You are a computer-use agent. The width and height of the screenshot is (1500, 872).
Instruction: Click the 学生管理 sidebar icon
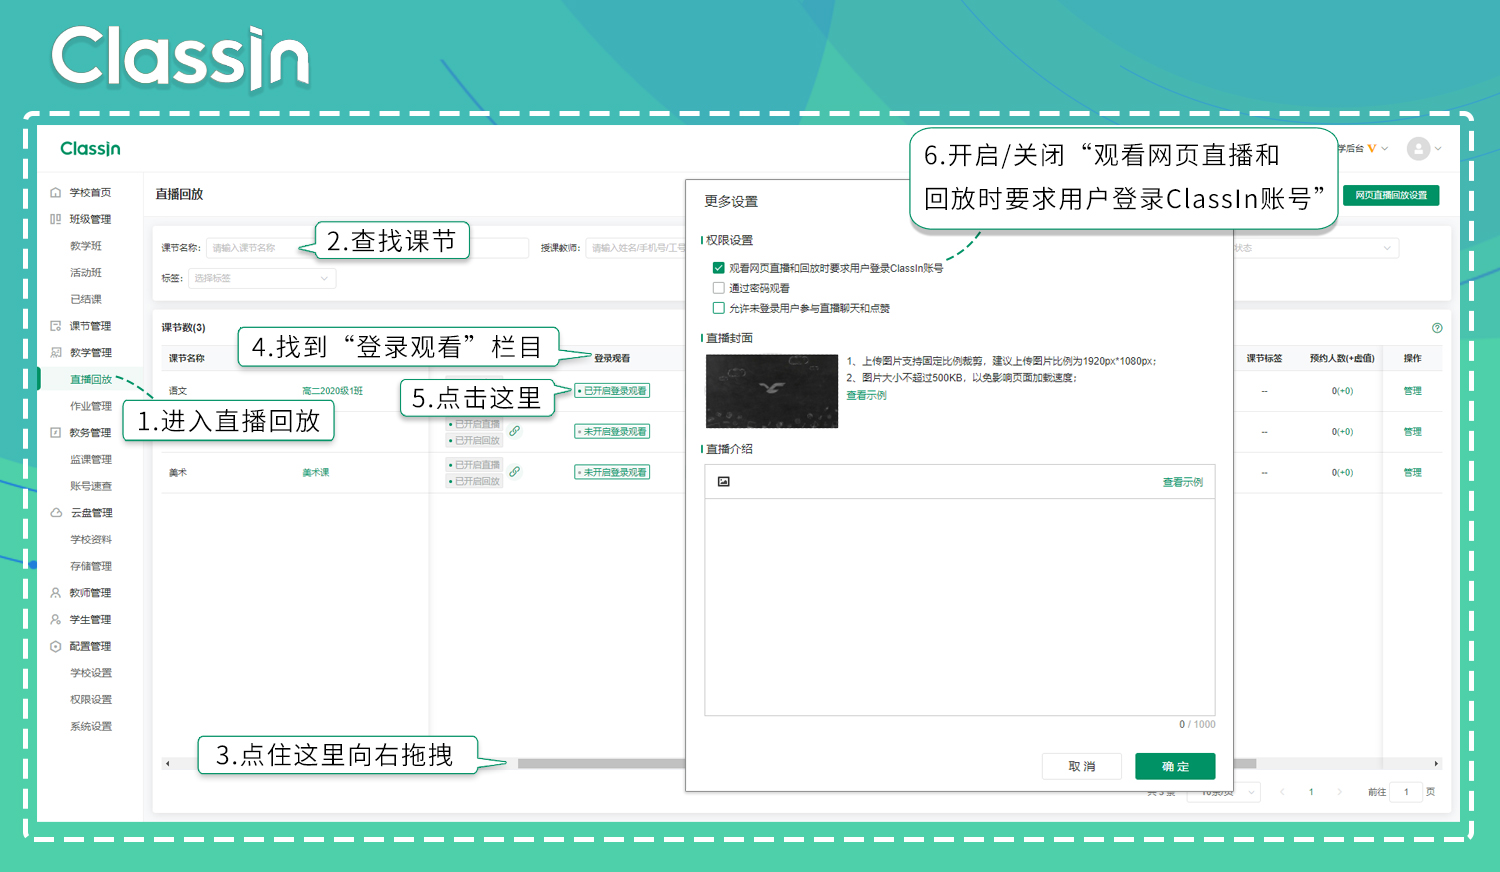pyautogui.click(x=56, y=620)
